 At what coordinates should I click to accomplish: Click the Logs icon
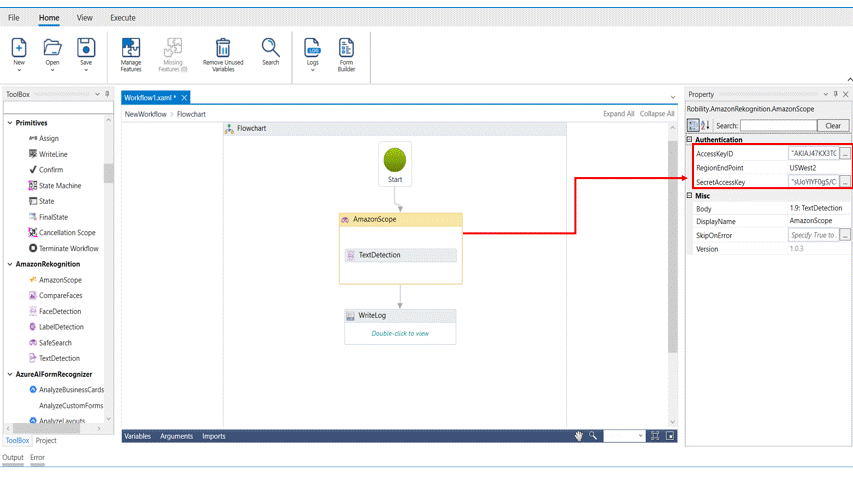(313, 47)
